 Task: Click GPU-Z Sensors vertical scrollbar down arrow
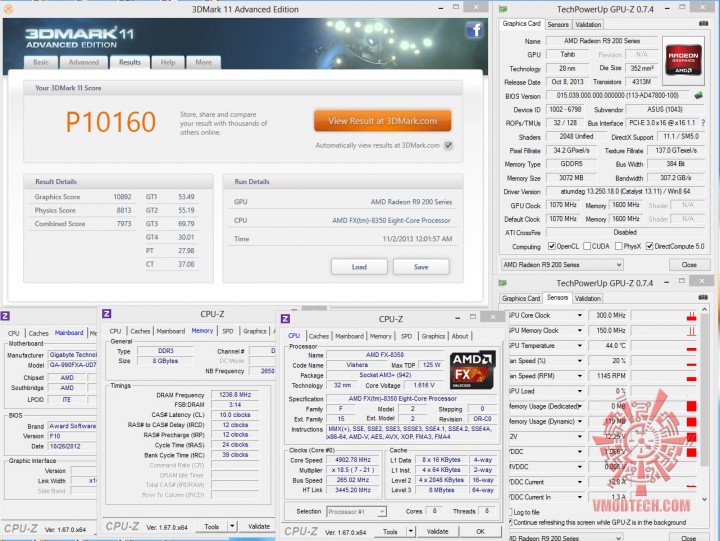705,499
